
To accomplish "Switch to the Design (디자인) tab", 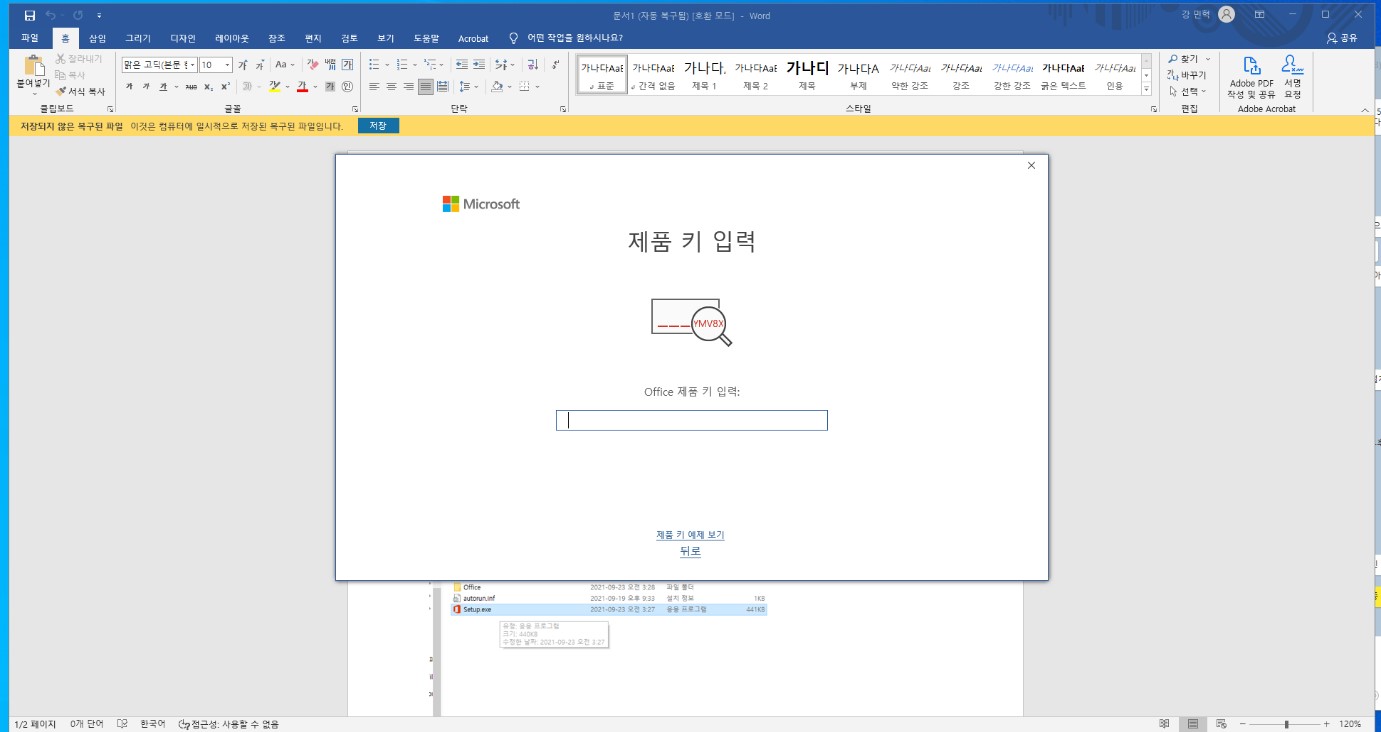I will [183, 38].
